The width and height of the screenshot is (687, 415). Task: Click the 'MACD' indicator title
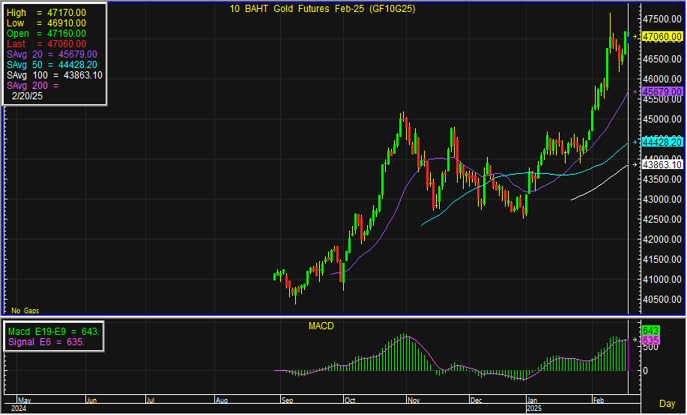pos(322,326)
